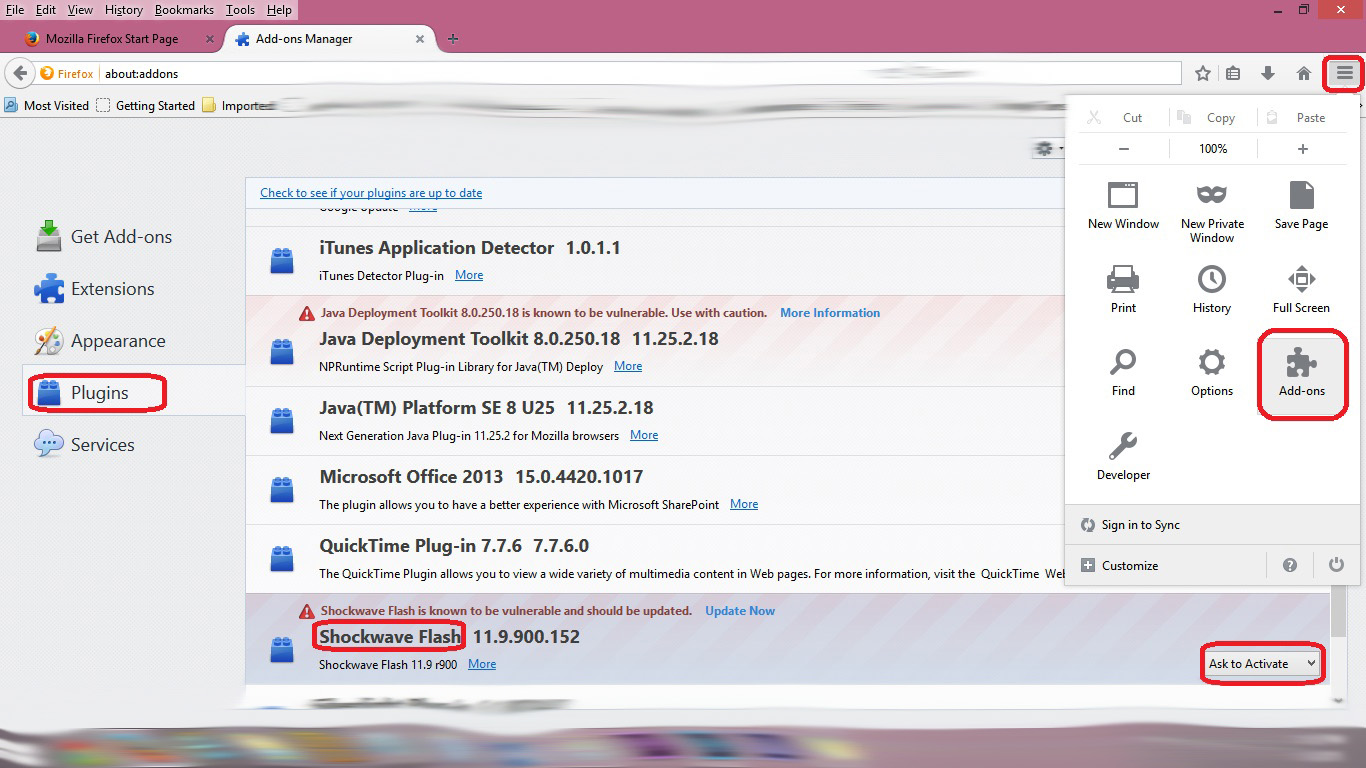Open the View menu
1366x768 pixels.
click(80, 10)
